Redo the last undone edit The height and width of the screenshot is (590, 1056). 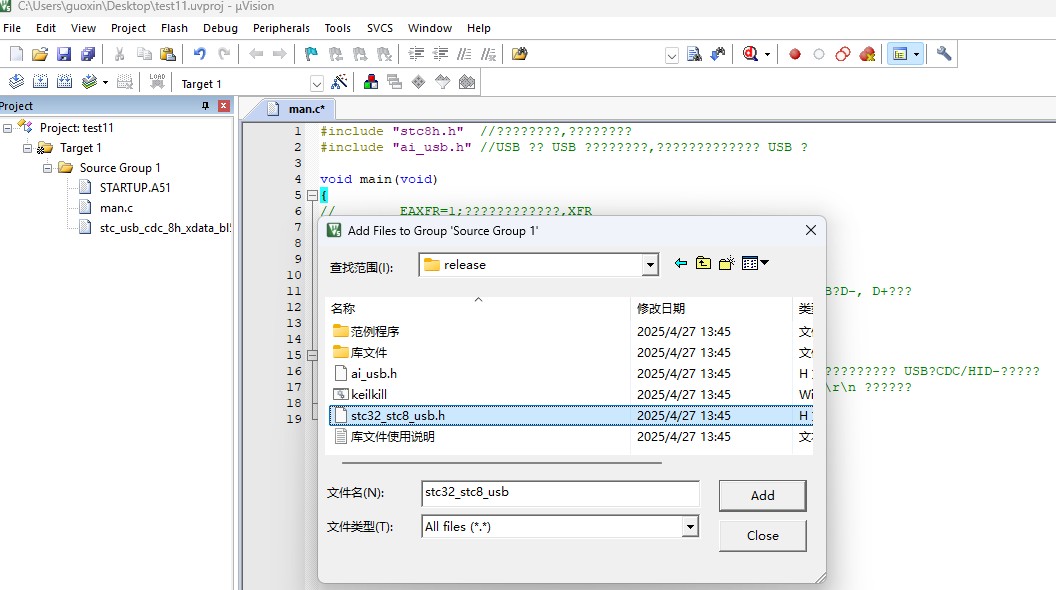(x=224, y=54)
